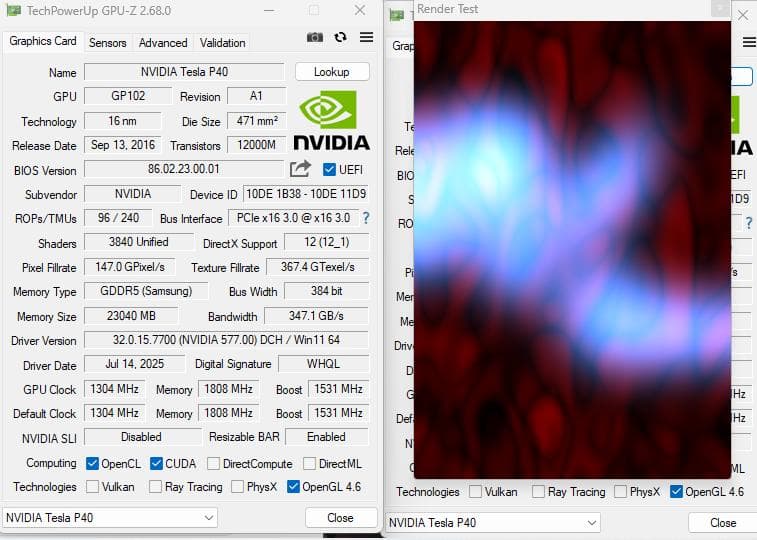Toggle Vulkan checkbox in the second GPU-Z window
The image size is (757, 540).
pyautogui.click(x=476, y=491)
